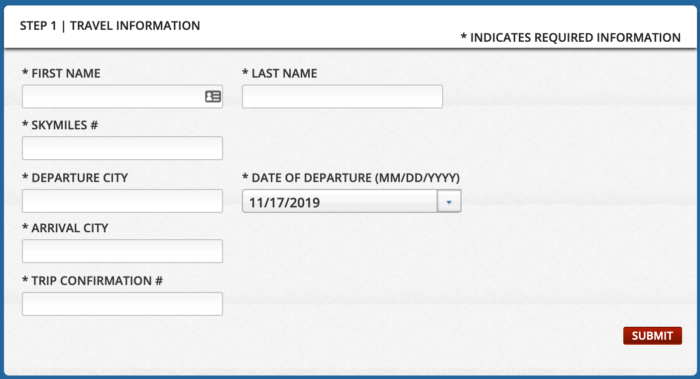This screenshot has height=379, width=700.
Task: Click empty form area beside the Submit button
Action: pos(446,336)
